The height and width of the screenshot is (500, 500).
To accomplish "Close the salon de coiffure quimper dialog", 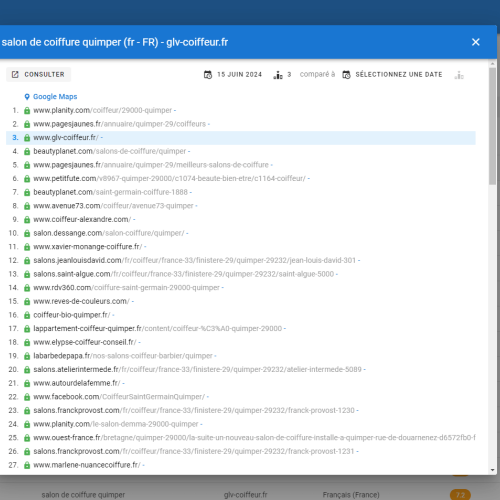I will [476, 42].
